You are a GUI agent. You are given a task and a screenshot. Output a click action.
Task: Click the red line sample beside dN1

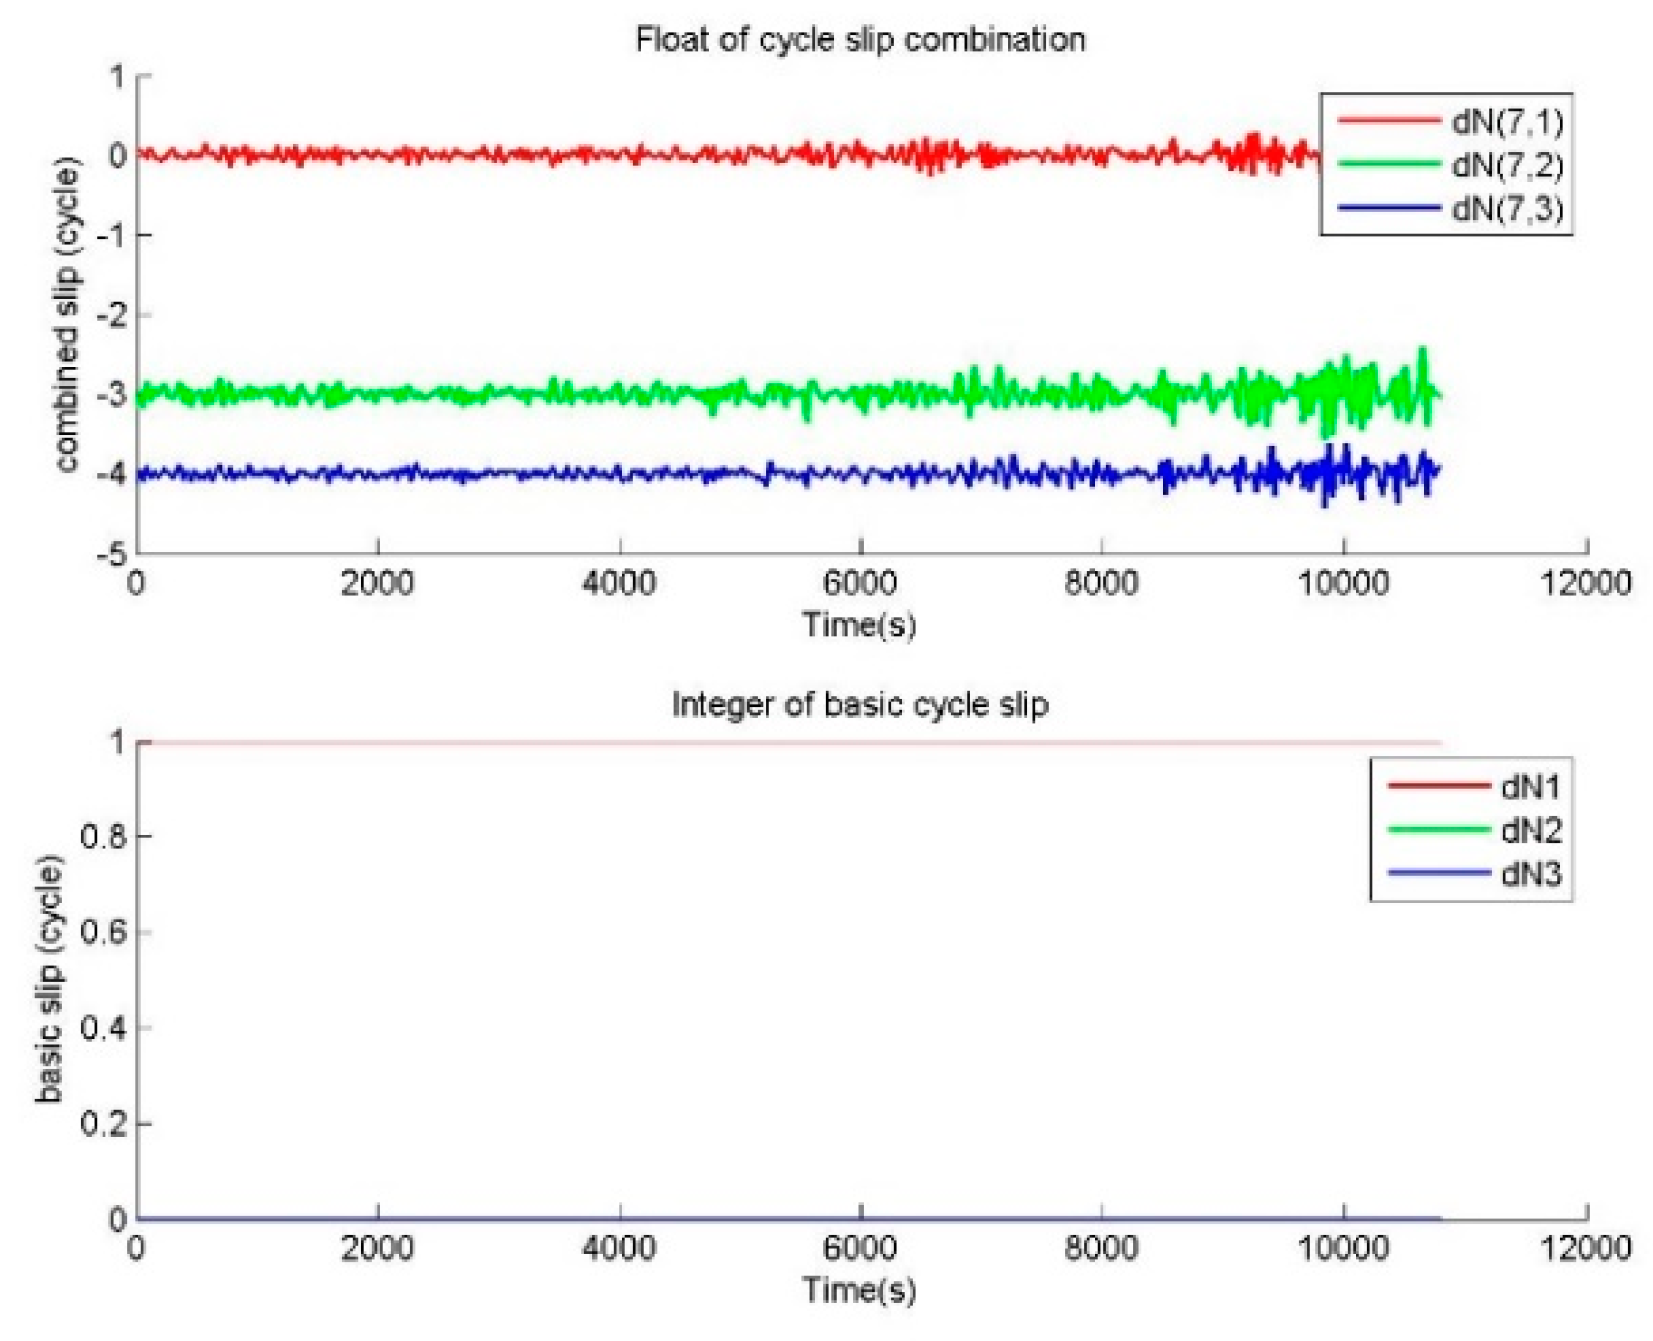coord(1439,787)
